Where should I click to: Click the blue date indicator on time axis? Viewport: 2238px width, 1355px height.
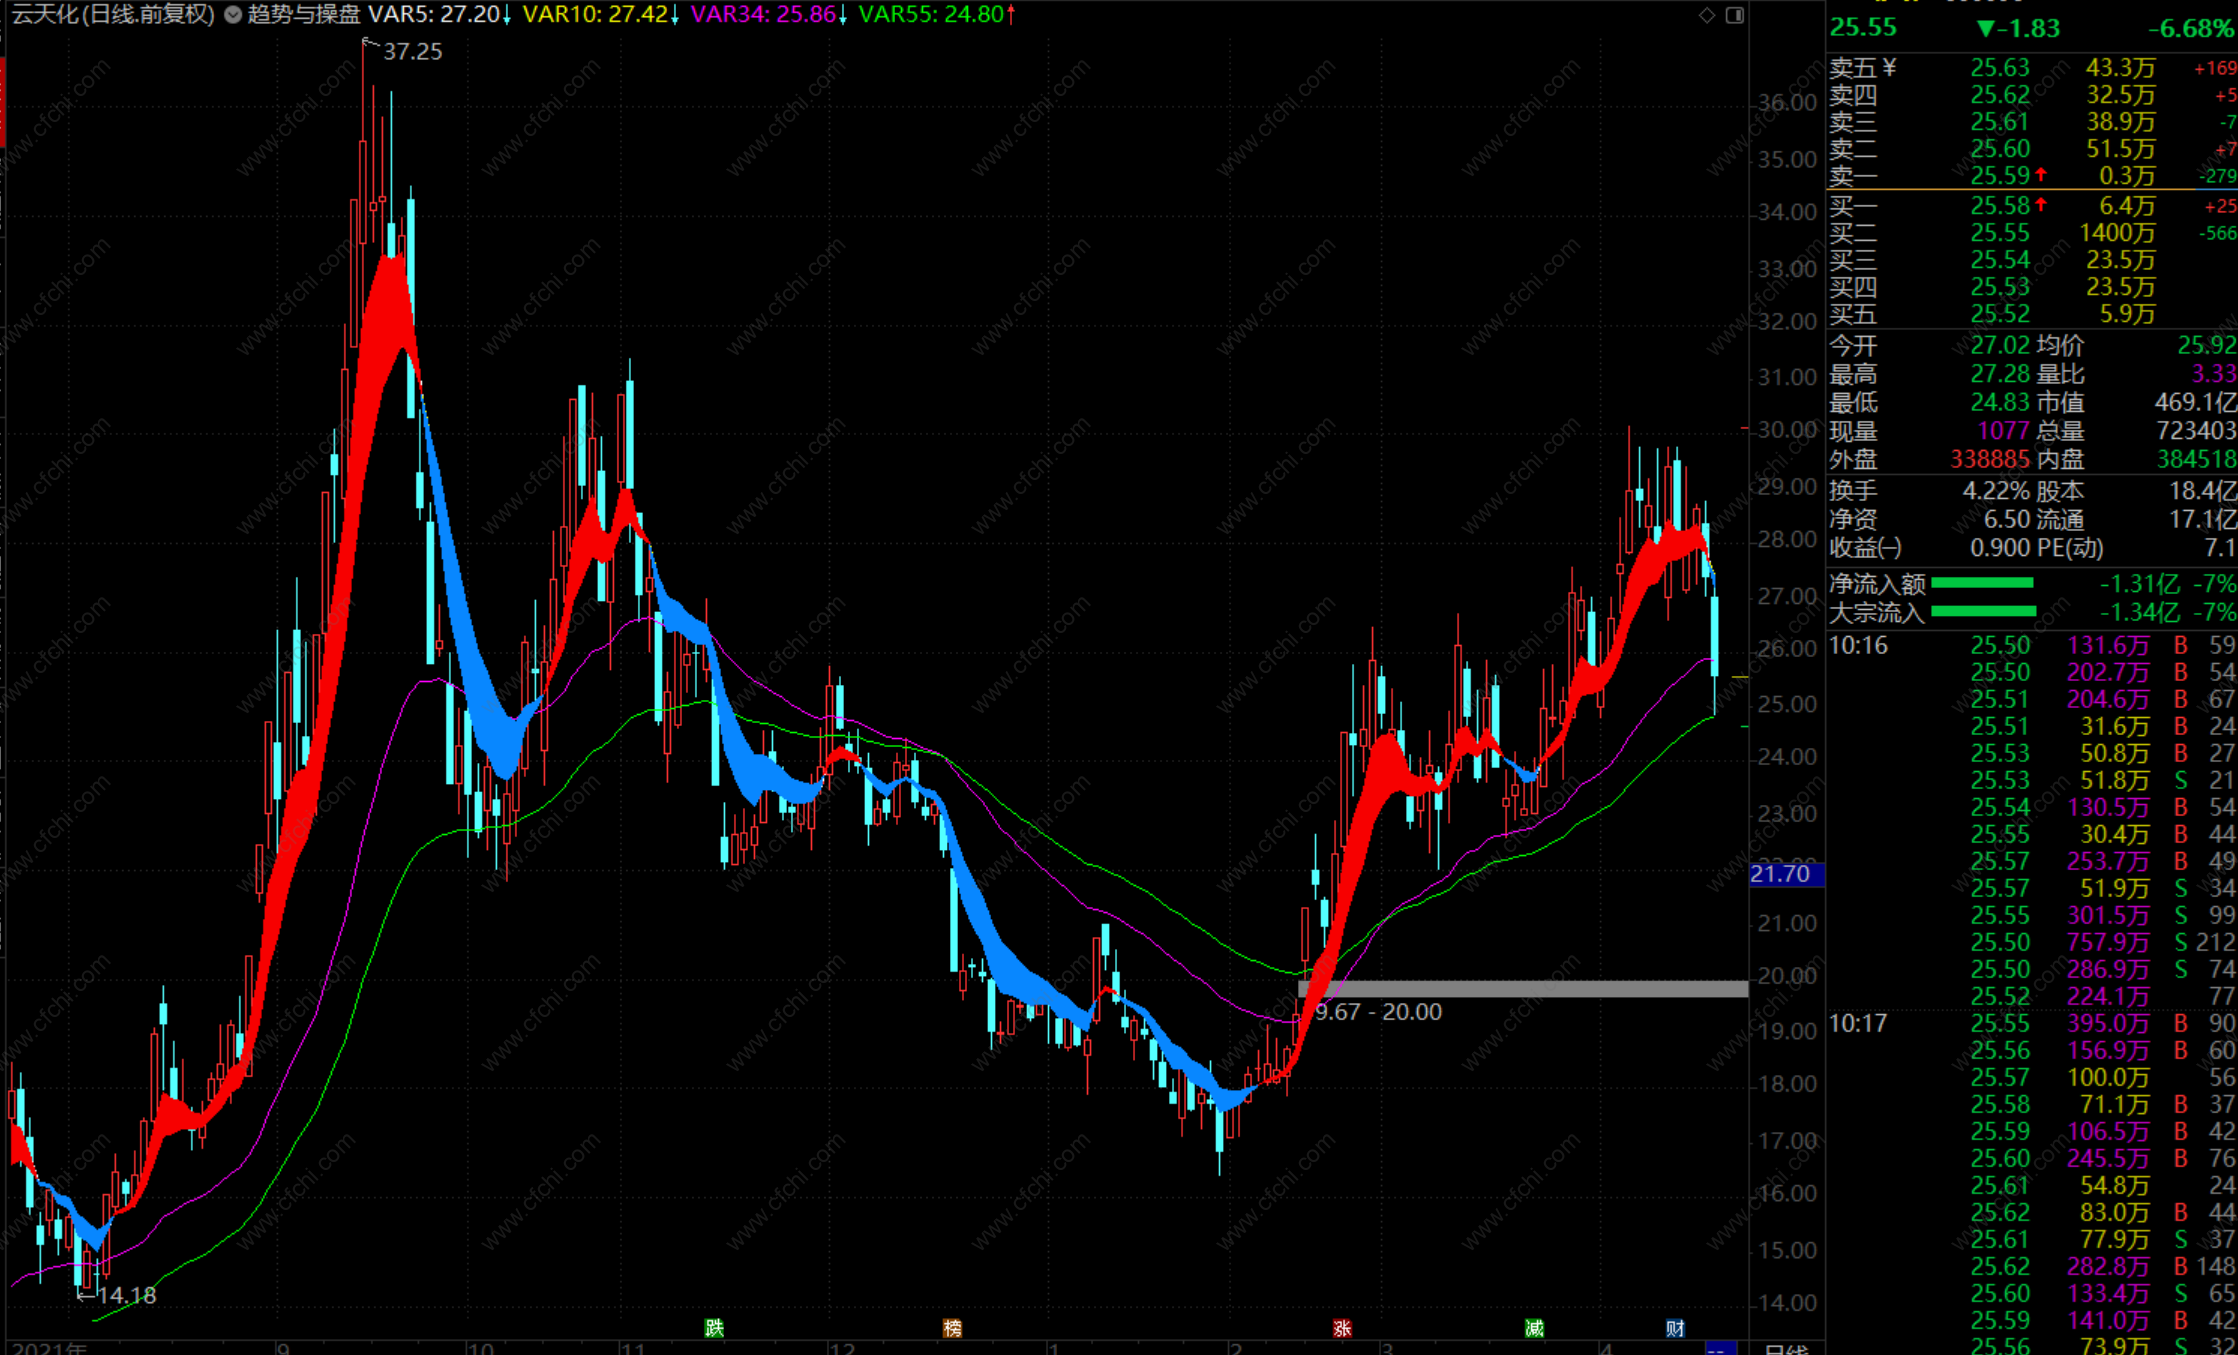[1720, 1348]
